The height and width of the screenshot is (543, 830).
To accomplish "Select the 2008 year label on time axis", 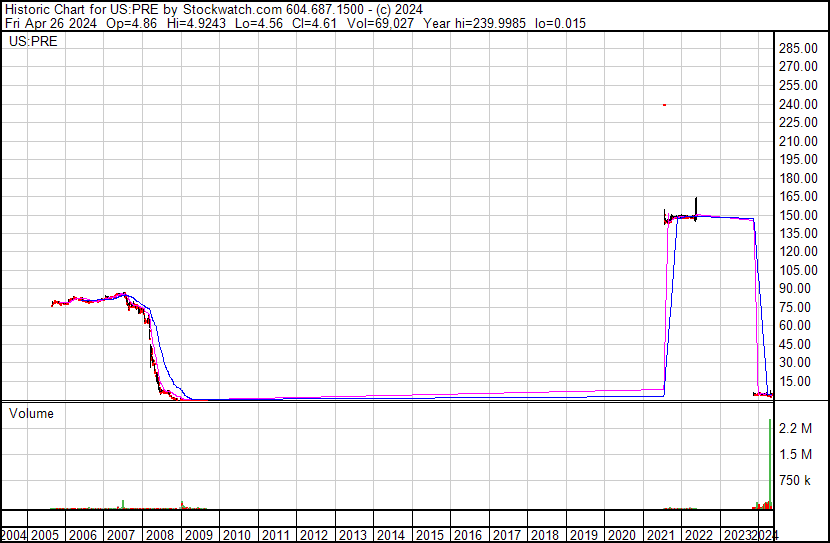I will pos(159,535).
